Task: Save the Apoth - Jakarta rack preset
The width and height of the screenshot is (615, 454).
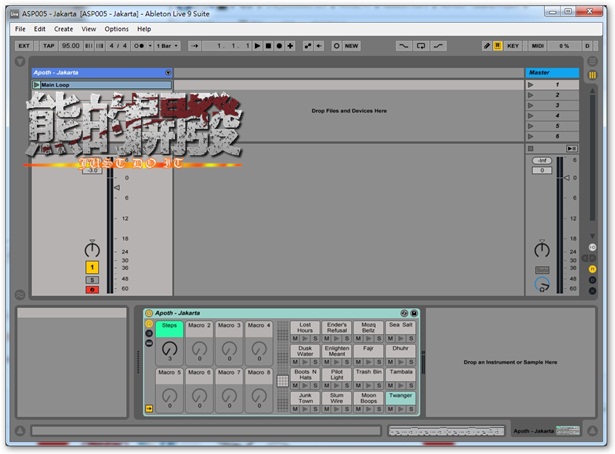Action: pos(414,313)
